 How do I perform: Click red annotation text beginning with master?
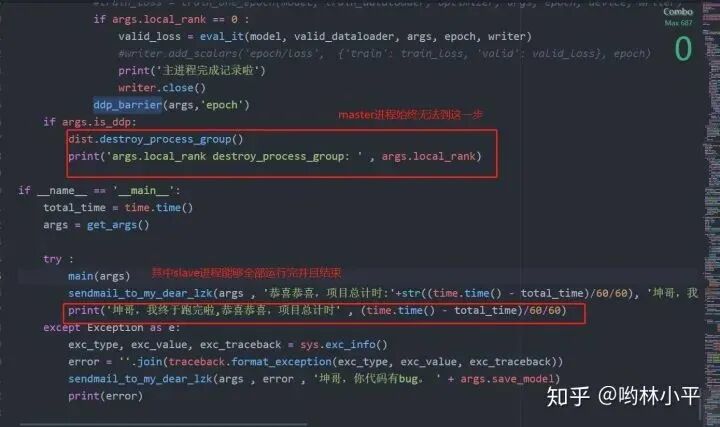[x=411, y=115]
